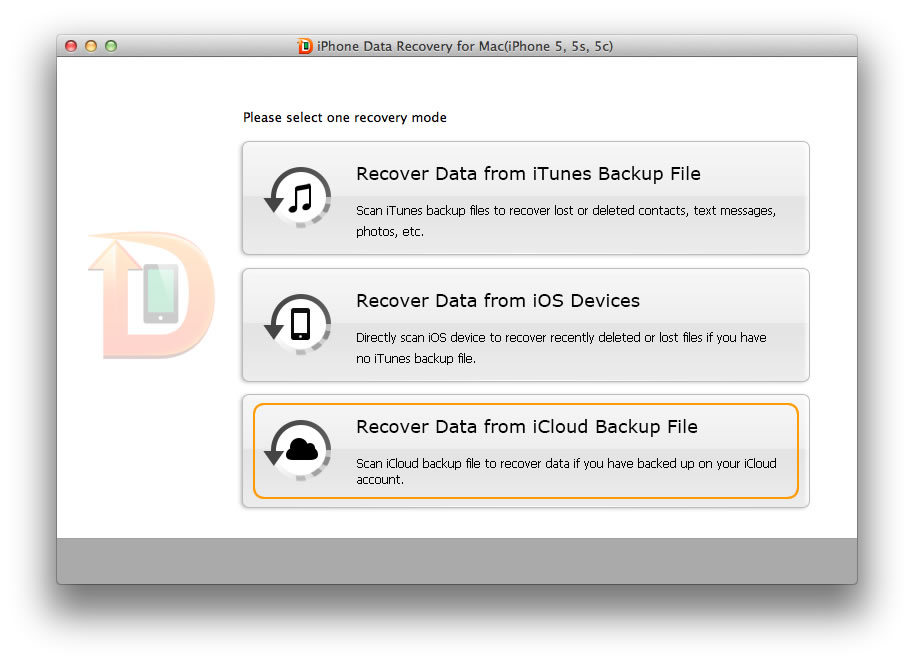Click the iTunes music note recovery icon
The height and width of the screenshot is (663, 914).
(x=299, y=198)
